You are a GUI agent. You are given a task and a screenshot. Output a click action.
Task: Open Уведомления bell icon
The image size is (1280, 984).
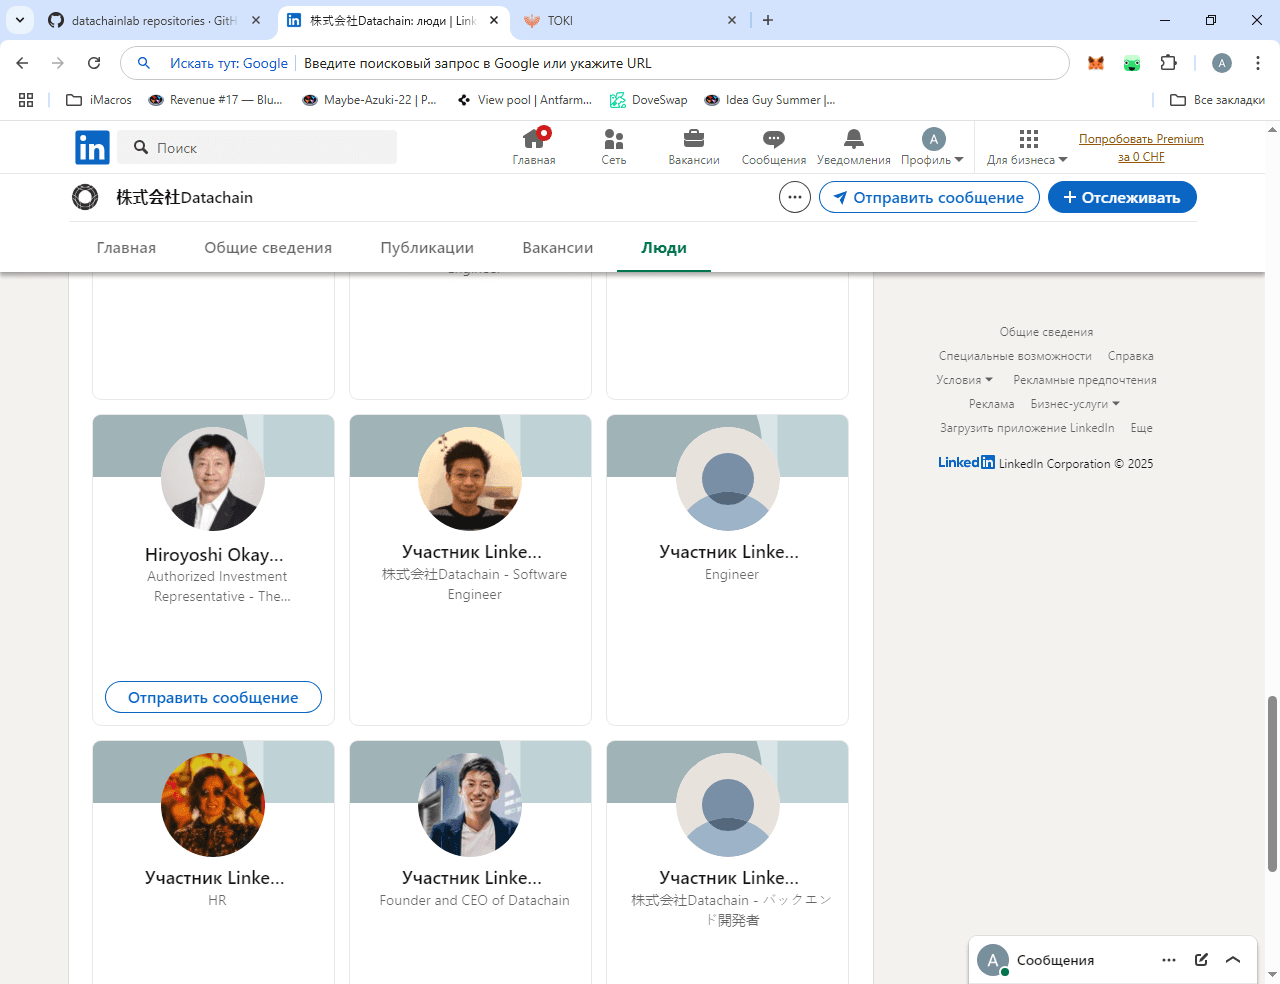[x=853, y=147]
